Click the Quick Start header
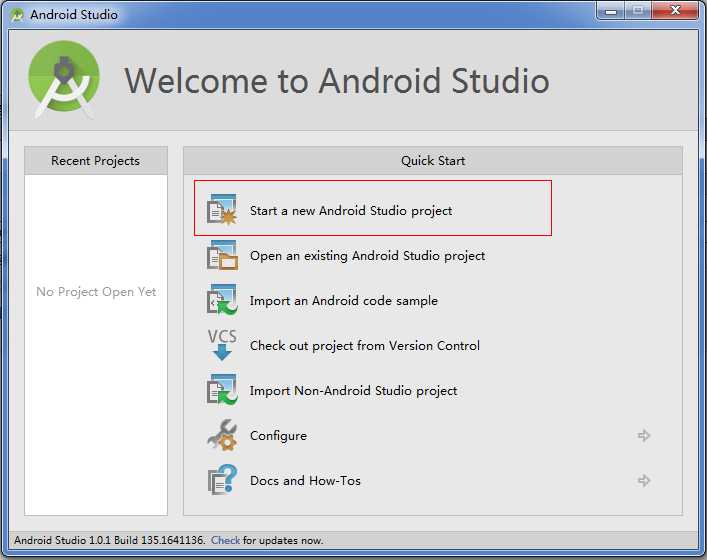 point(433,161)
